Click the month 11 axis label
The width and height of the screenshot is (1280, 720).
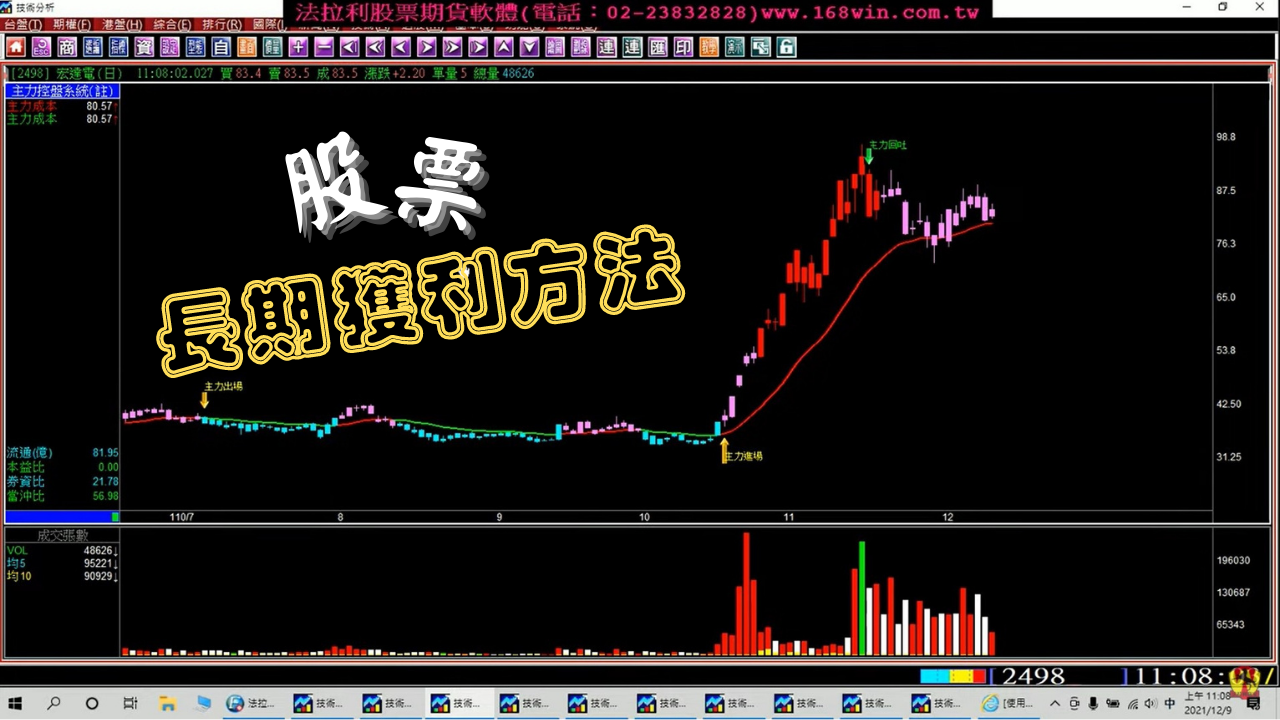(x=789, y=517)
